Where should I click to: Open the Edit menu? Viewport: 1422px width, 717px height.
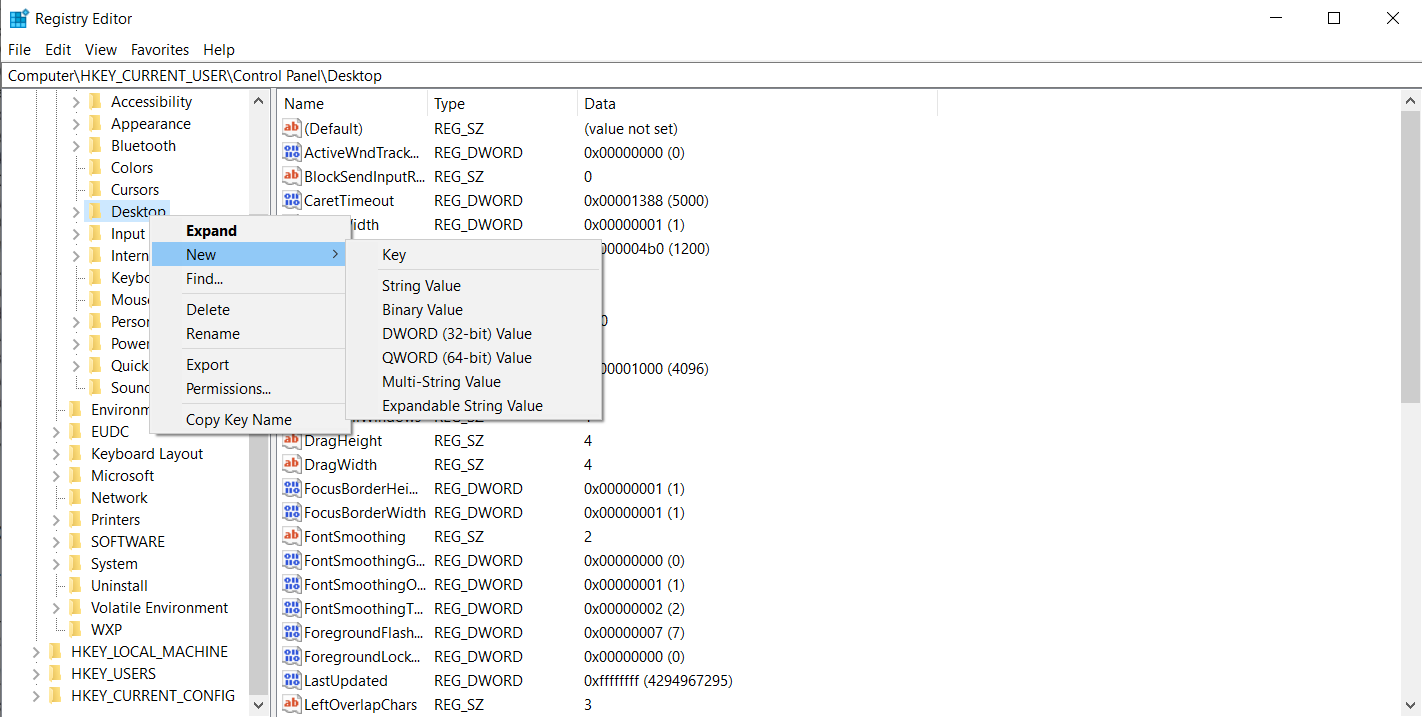coord(58,49)
